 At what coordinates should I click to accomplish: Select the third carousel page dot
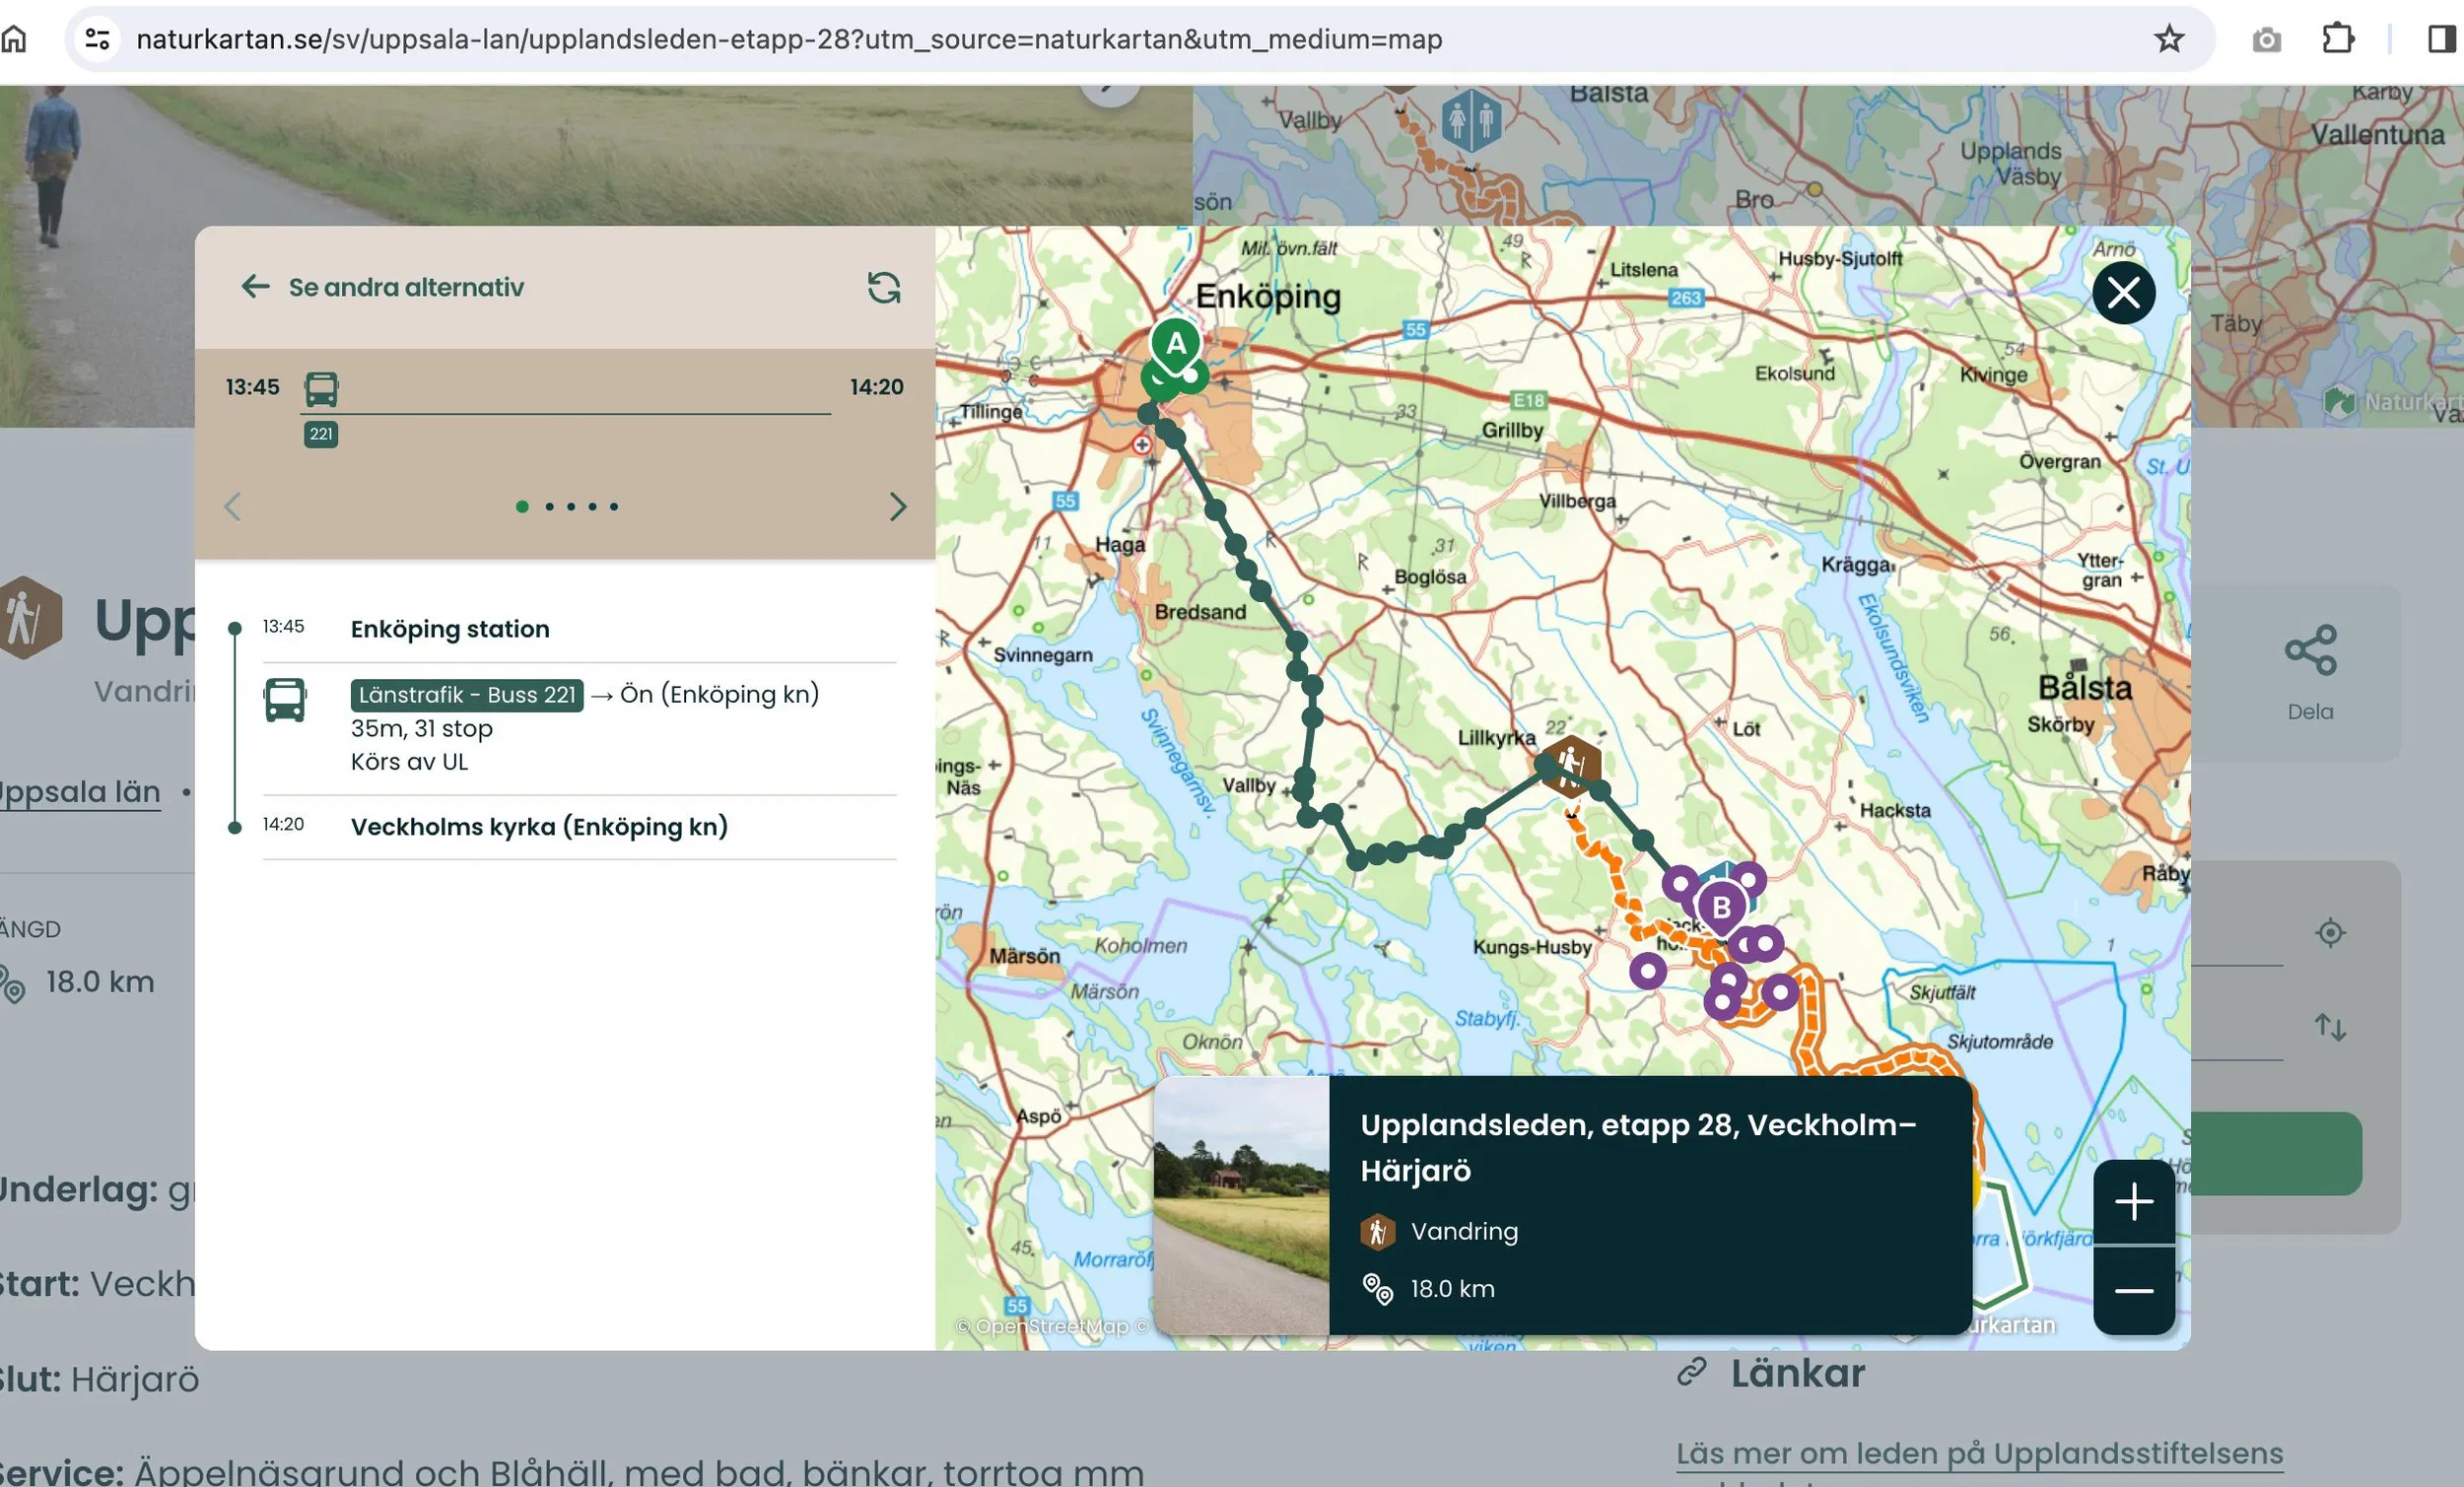pos(571,506)
